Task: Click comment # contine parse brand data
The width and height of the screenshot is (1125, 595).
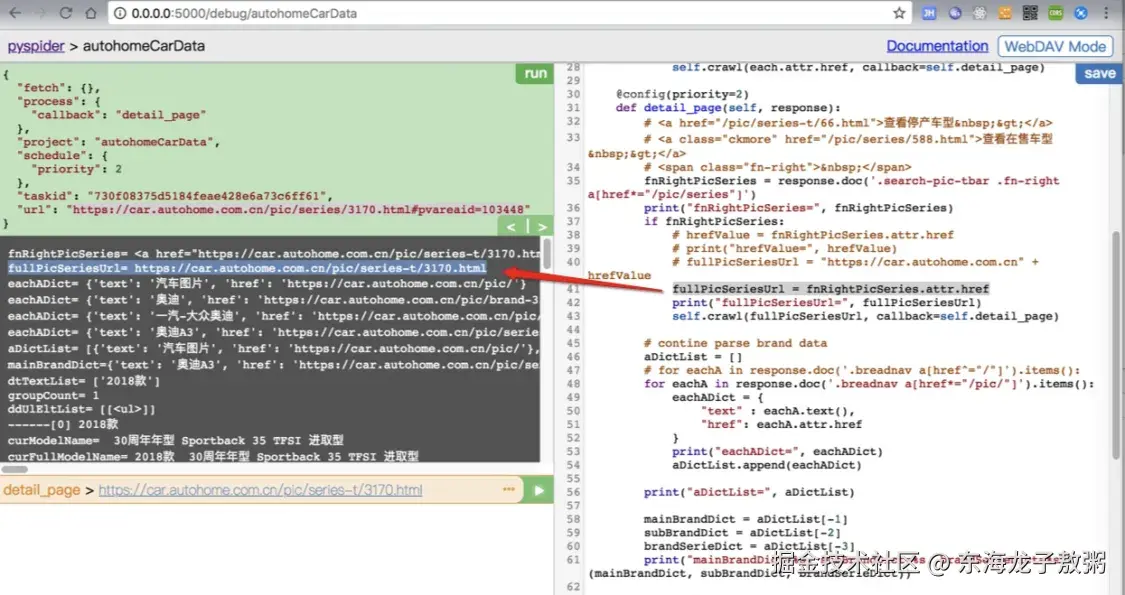Action: [x=735, y=343]
